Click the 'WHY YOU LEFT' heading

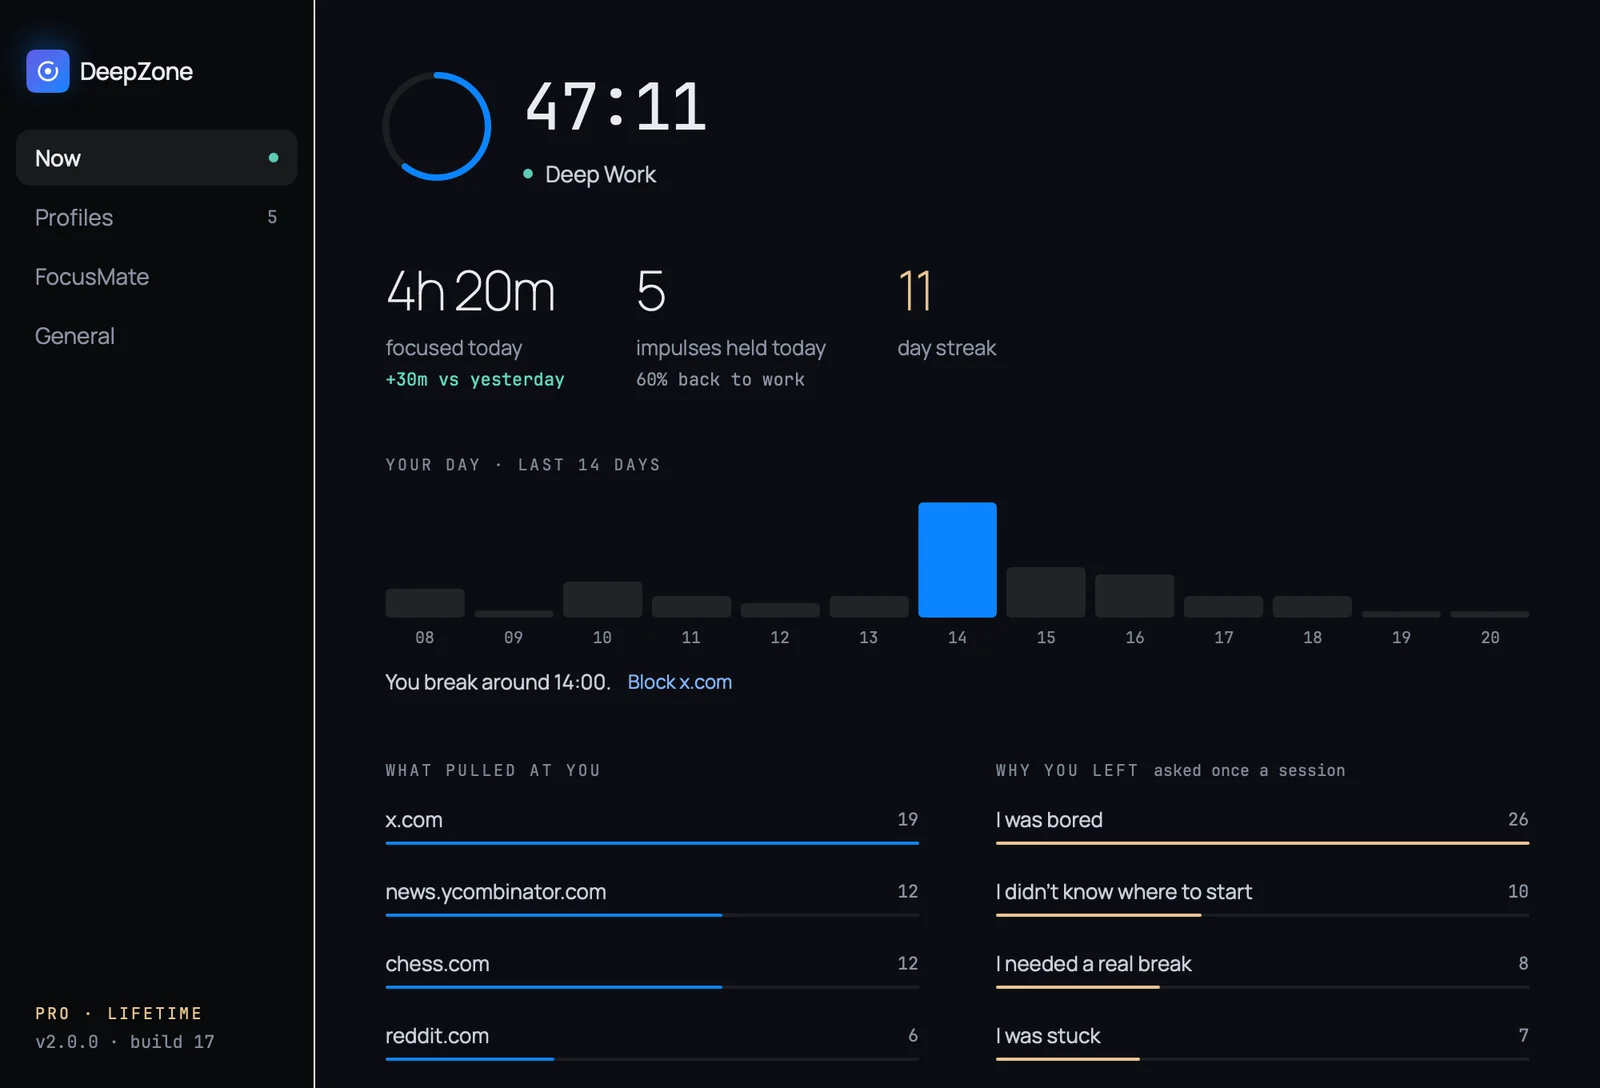(1067, 771)
